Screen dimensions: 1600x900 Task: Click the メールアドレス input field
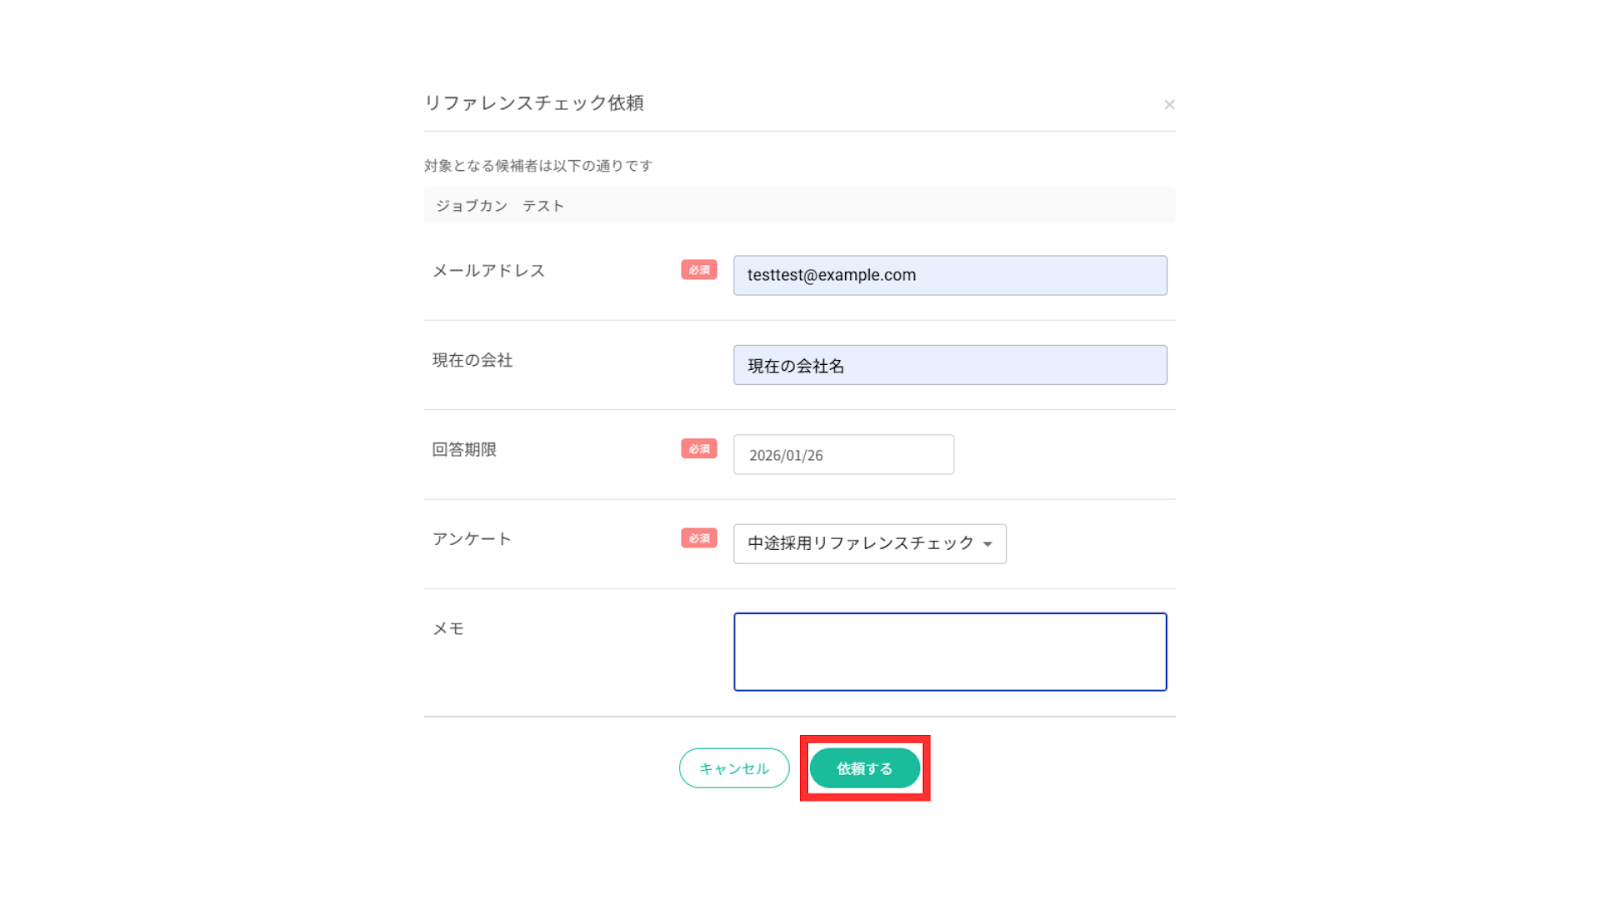point(949,275)
